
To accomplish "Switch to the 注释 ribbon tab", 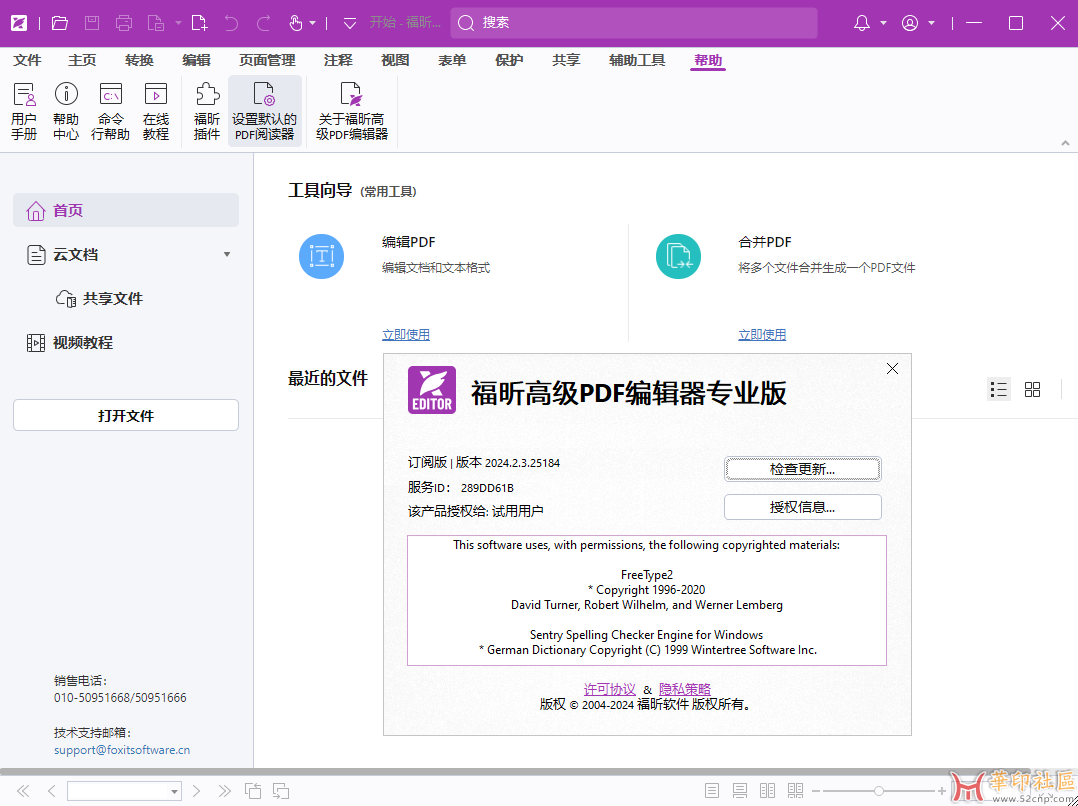I will pyautogui.click(x=338, y=60).
